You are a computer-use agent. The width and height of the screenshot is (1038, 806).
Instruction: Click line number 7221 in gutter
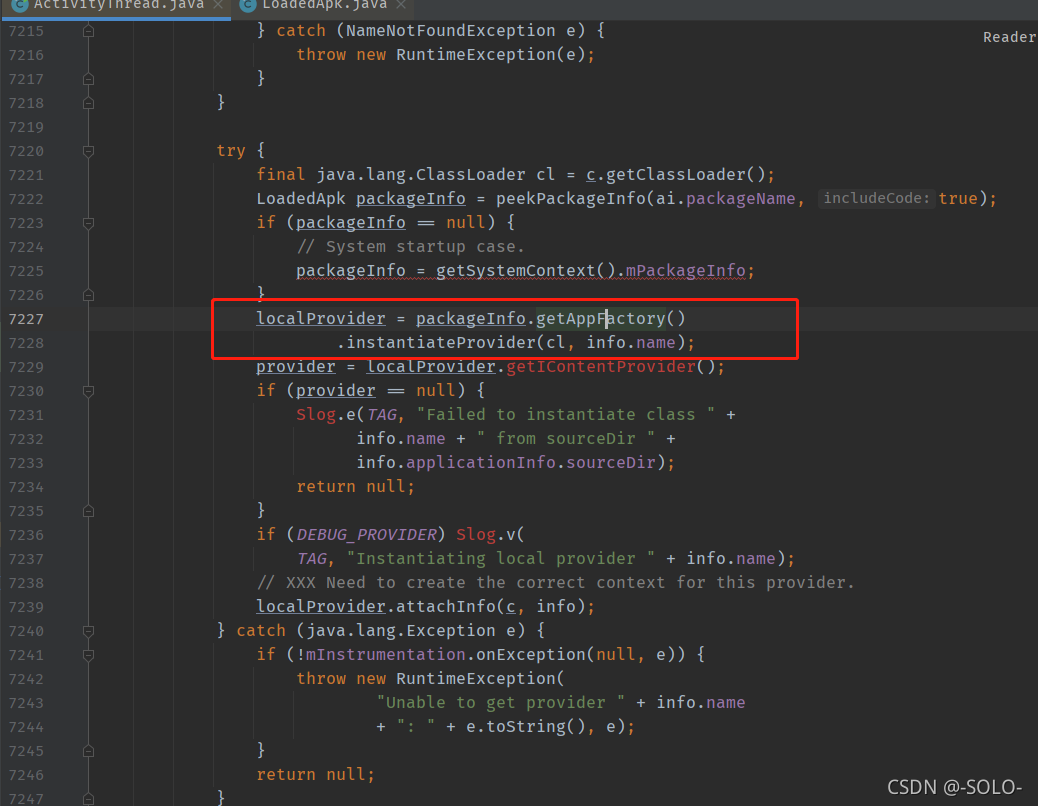click(26, 175)
